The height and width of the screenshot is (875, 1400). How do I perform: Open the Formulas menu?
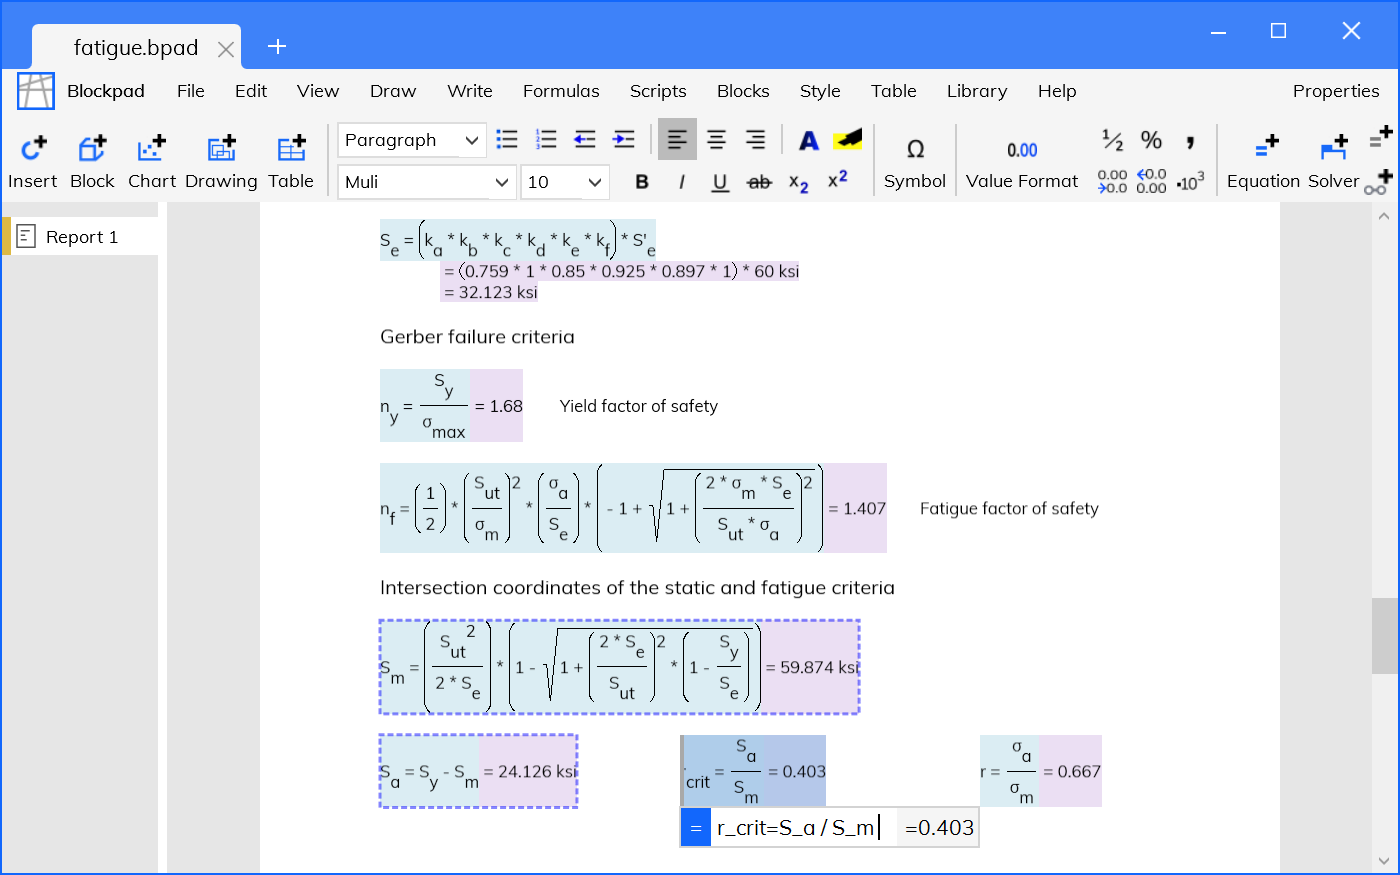click(561, 91)
